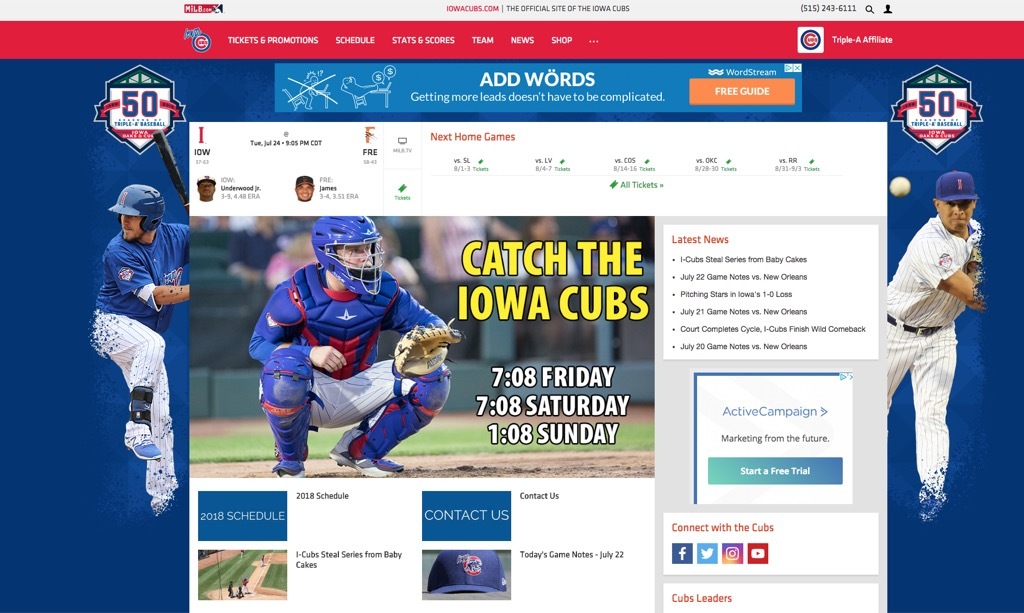Open the Instagram icon
This screenshot has height=613, width=1024.
click(733, 552)
